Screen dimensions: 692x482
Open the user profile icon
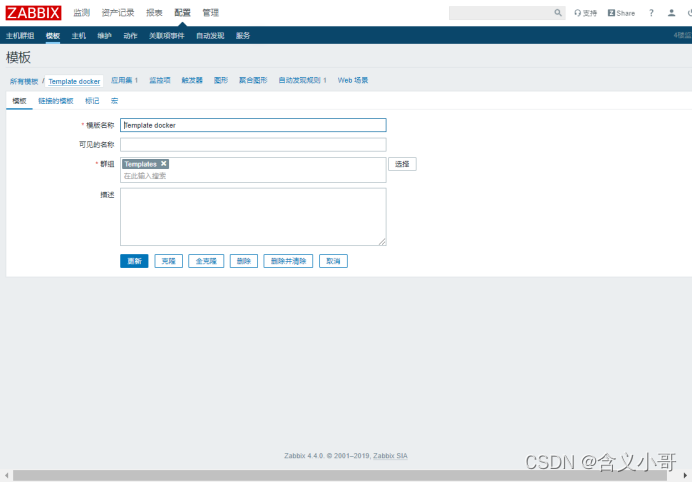pyautogui.click(x=671, y=13)
